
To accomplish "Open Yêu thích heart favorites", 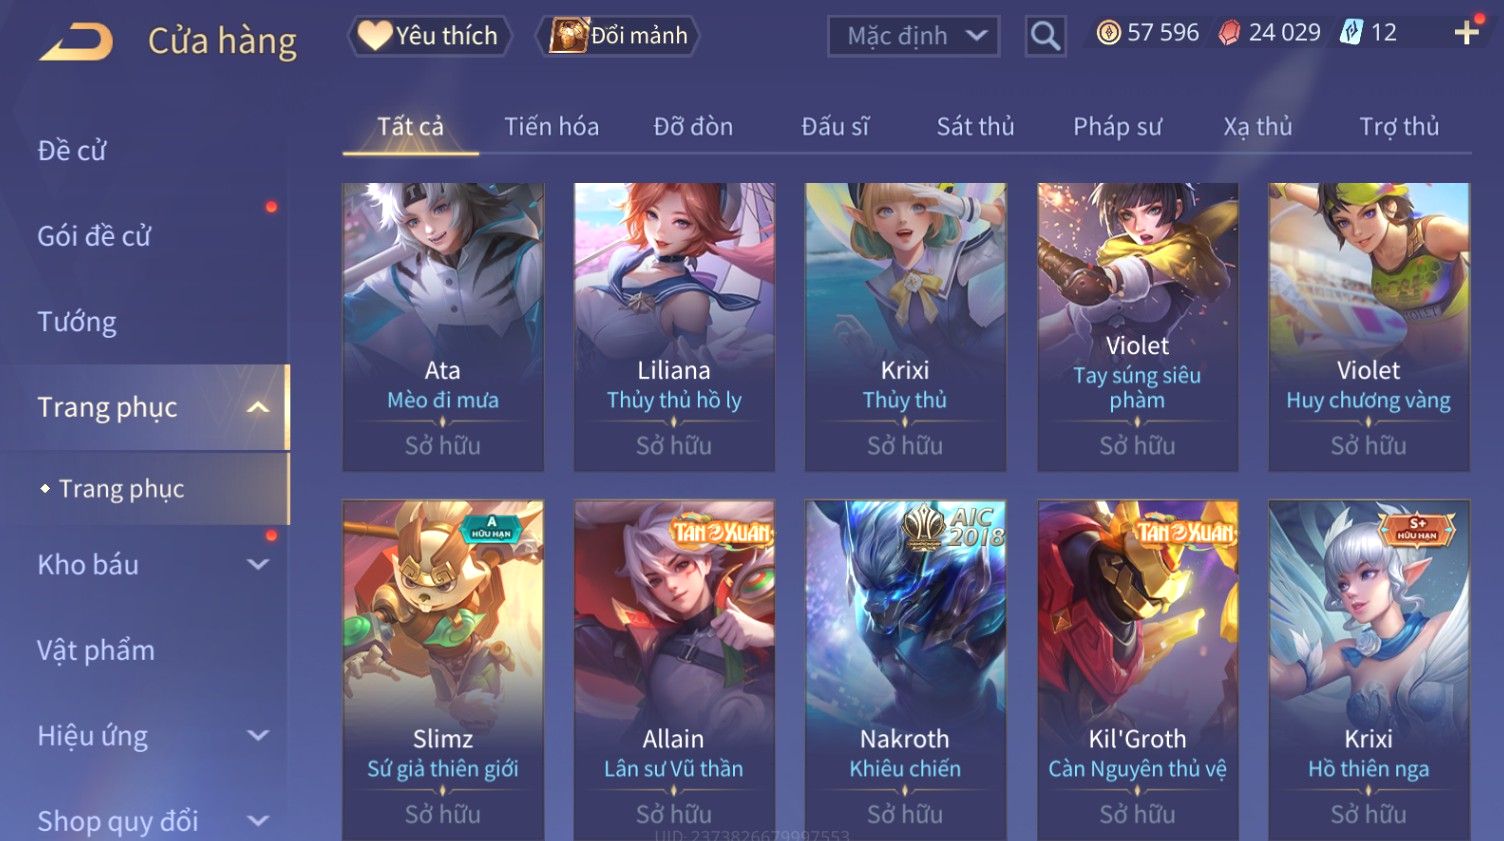I will 429,36.
